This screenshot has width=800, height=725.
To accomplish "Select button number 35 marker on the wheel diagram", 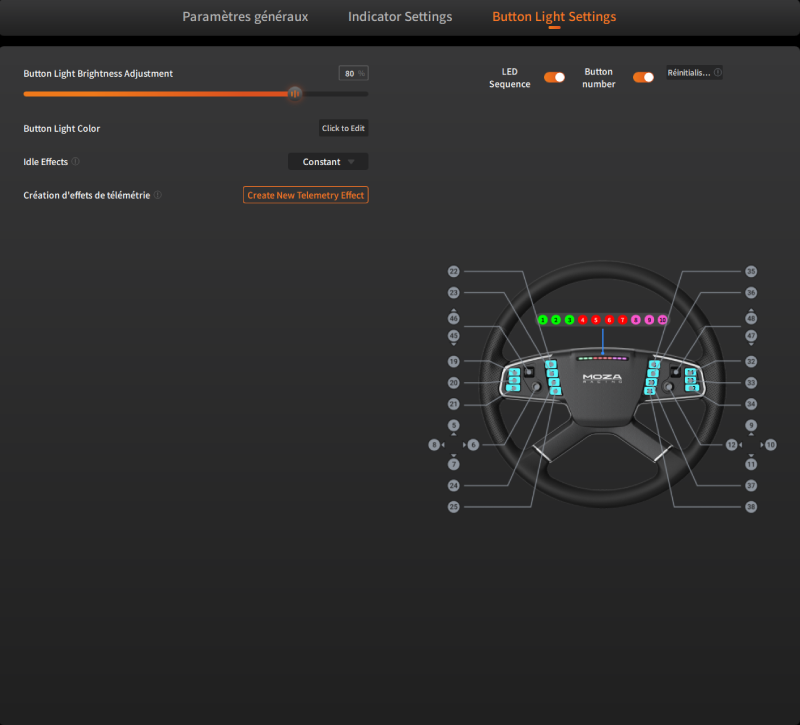I will point(751,272).
